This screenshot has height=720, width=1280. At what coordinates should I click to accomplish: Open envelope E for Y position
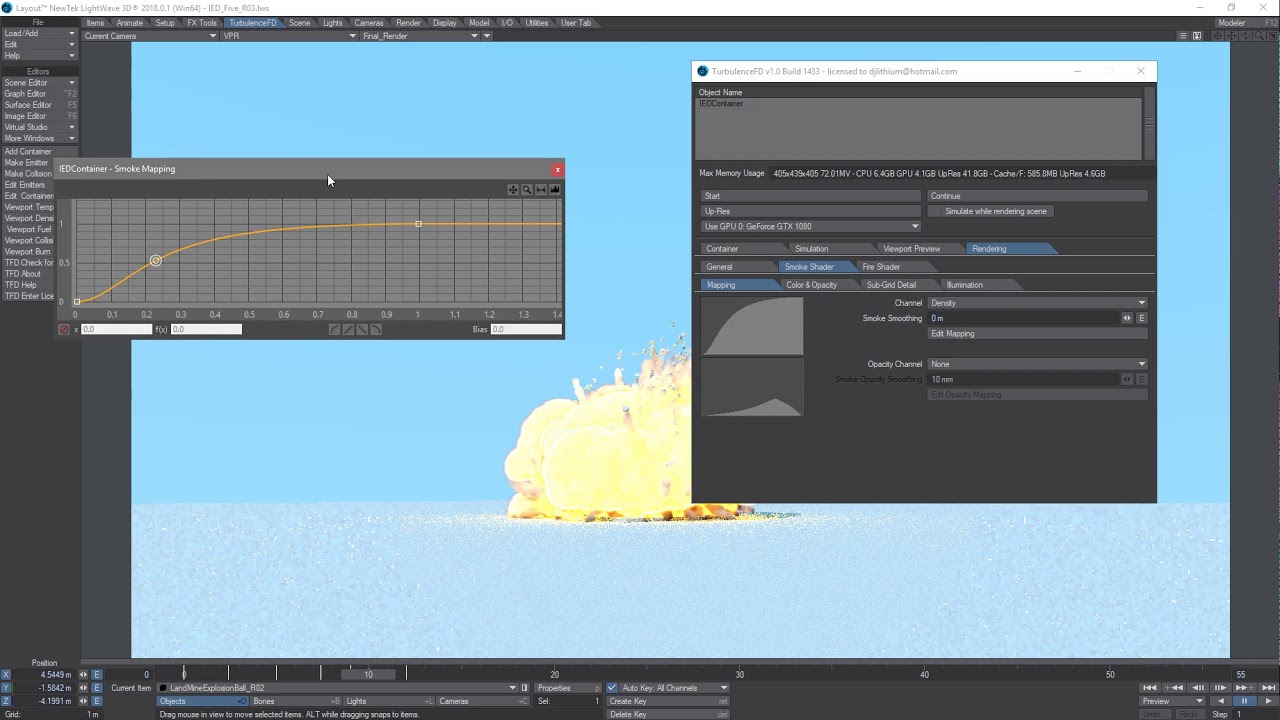pyautogui.click(x=97, y=688)
